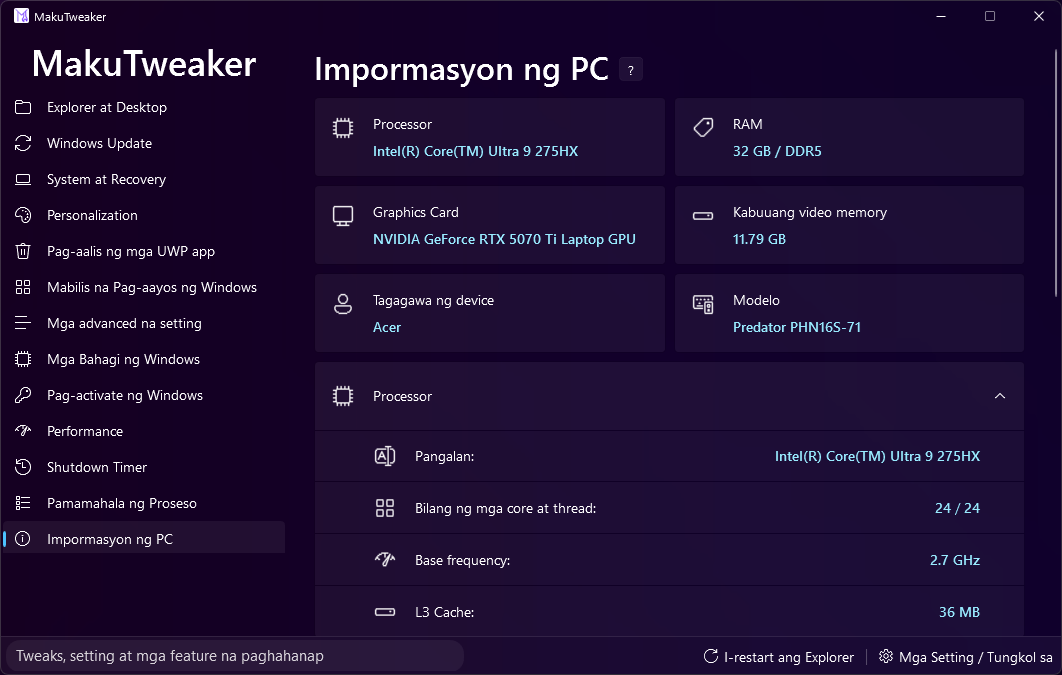This screenshot has height=675, width=1062.
Task: Click the Intel Core Ultra 9 275HX link in top card
Action: pyautogui.click(x=475, y=151)
